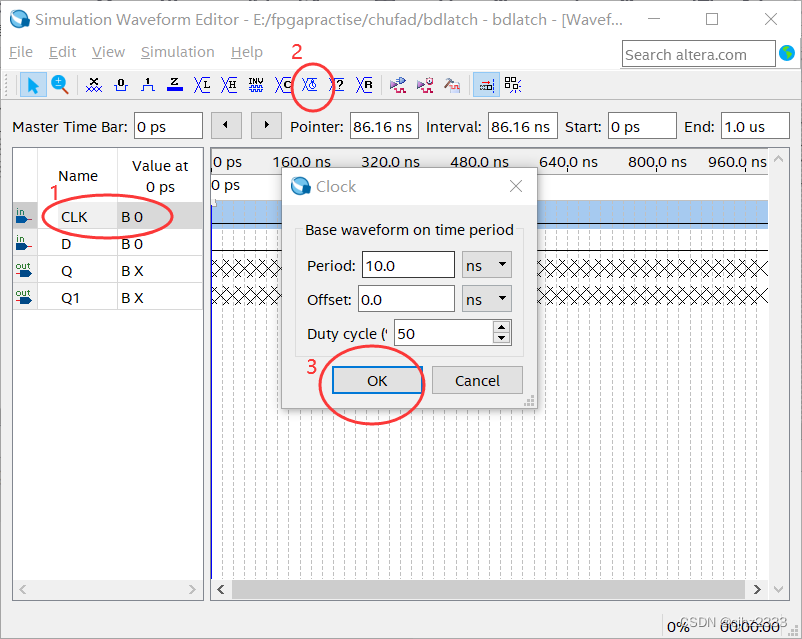
Task: Open the File menu
Action: tap(21, 52)
